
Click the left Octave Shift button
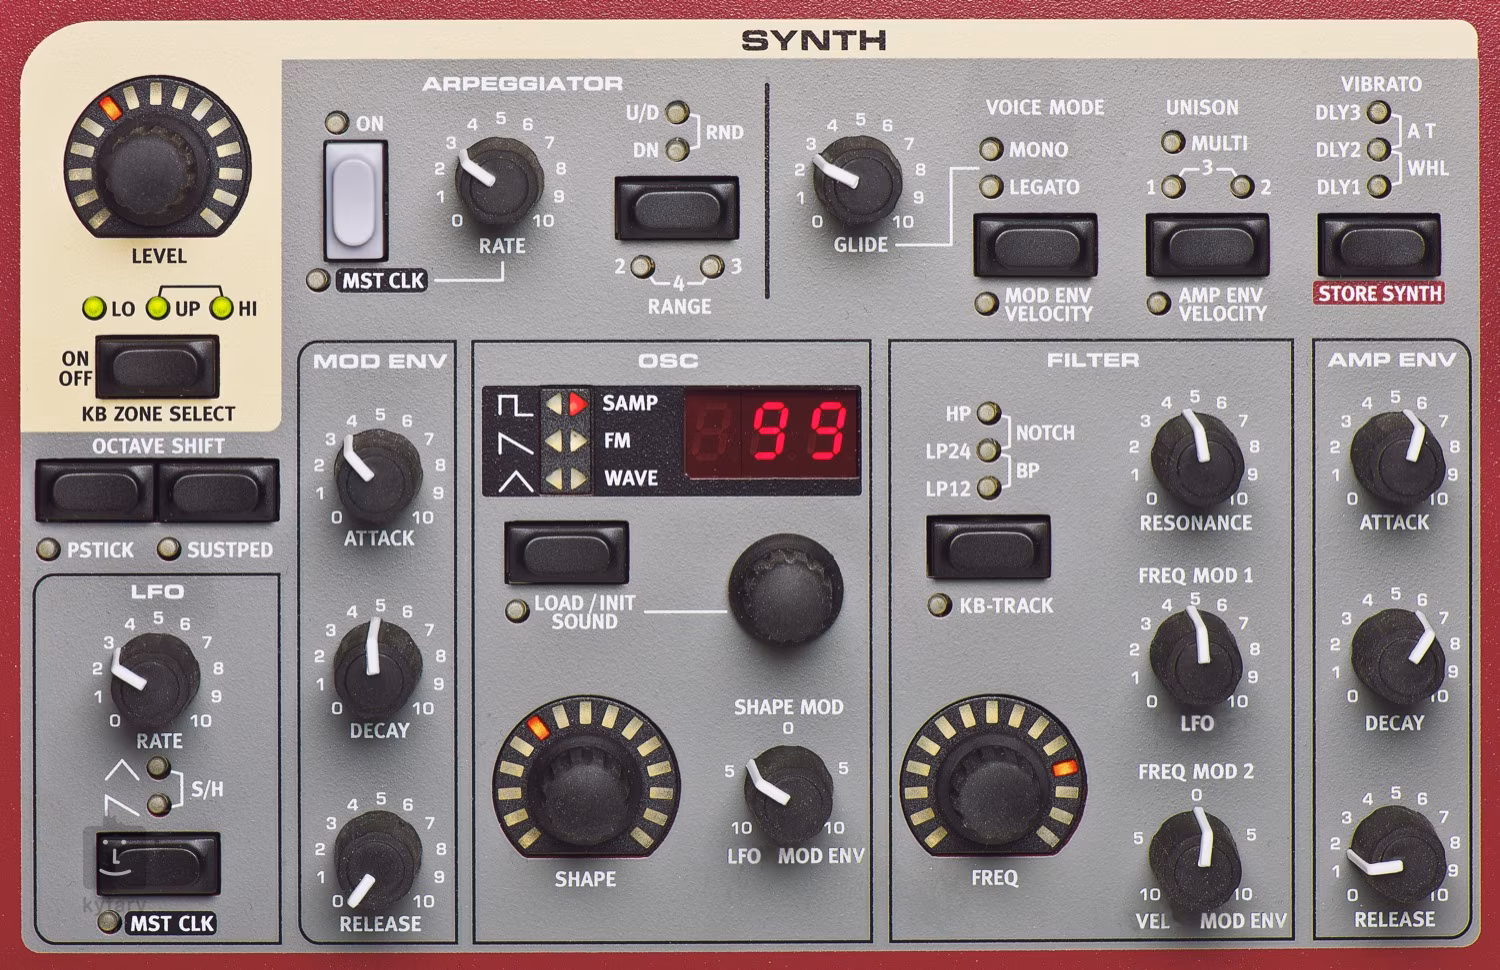click(95, 490)
